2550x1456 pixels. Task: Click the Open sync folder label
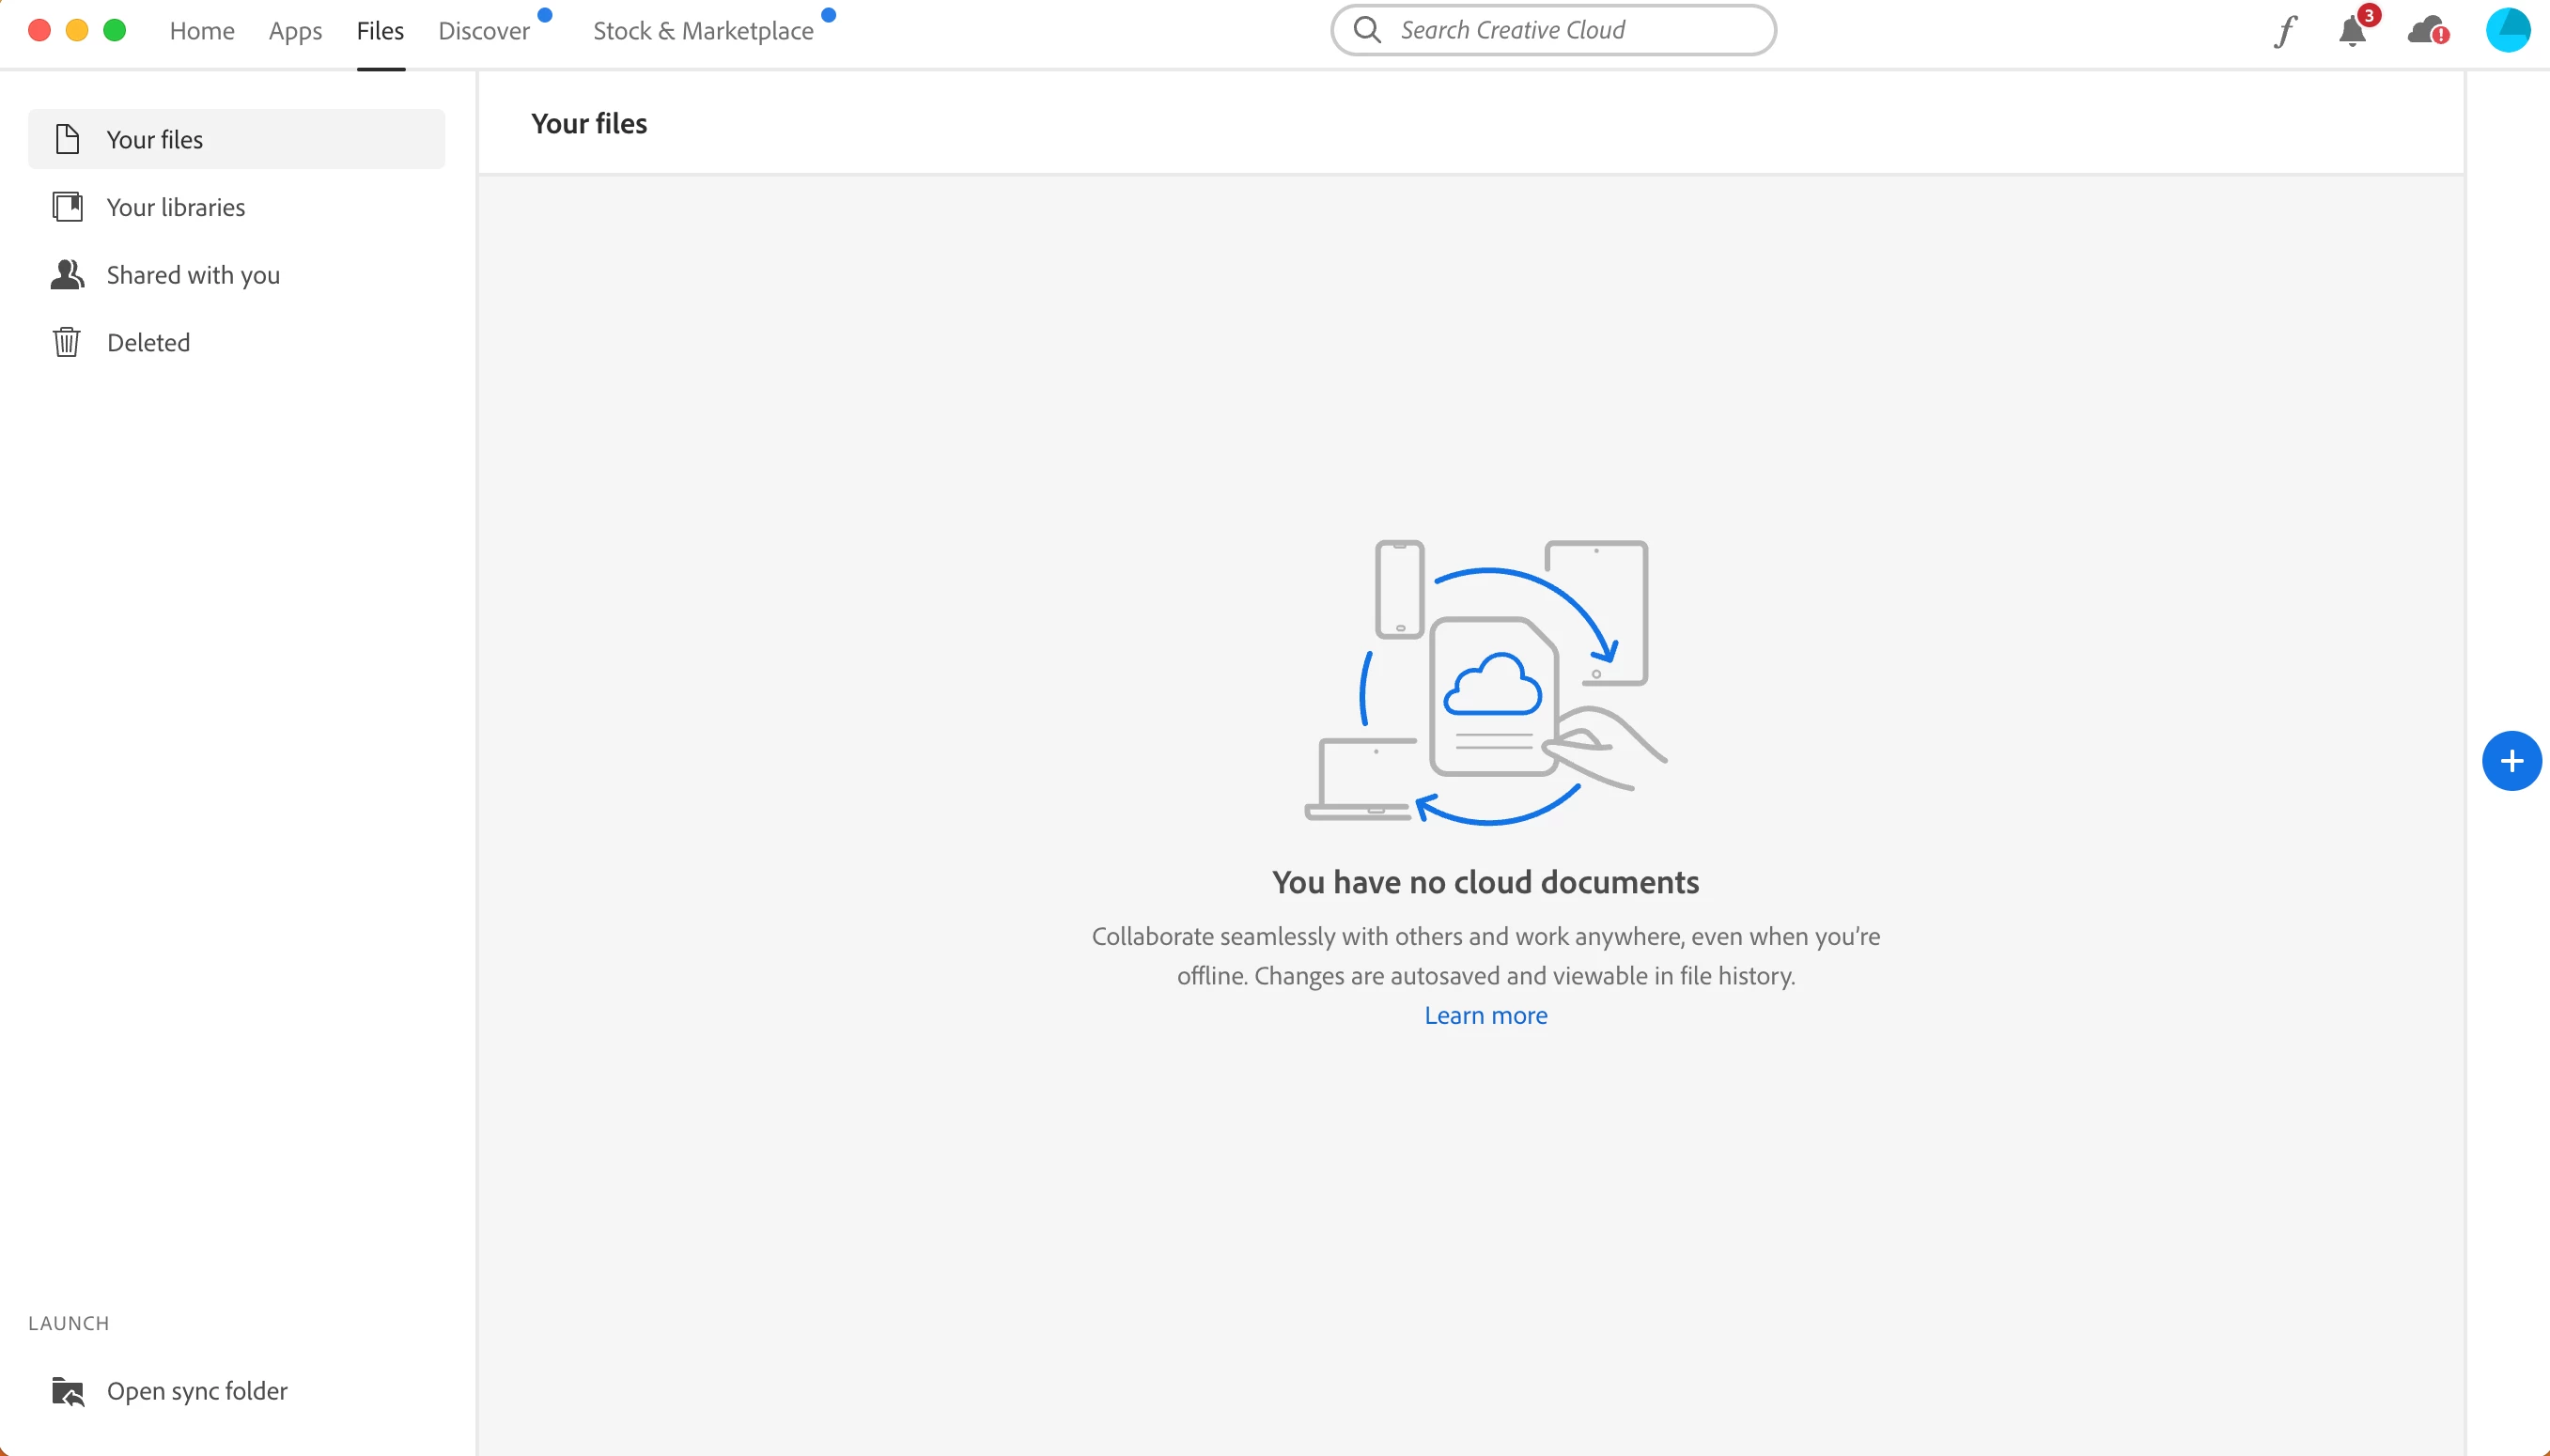[x=197, y=1391]
